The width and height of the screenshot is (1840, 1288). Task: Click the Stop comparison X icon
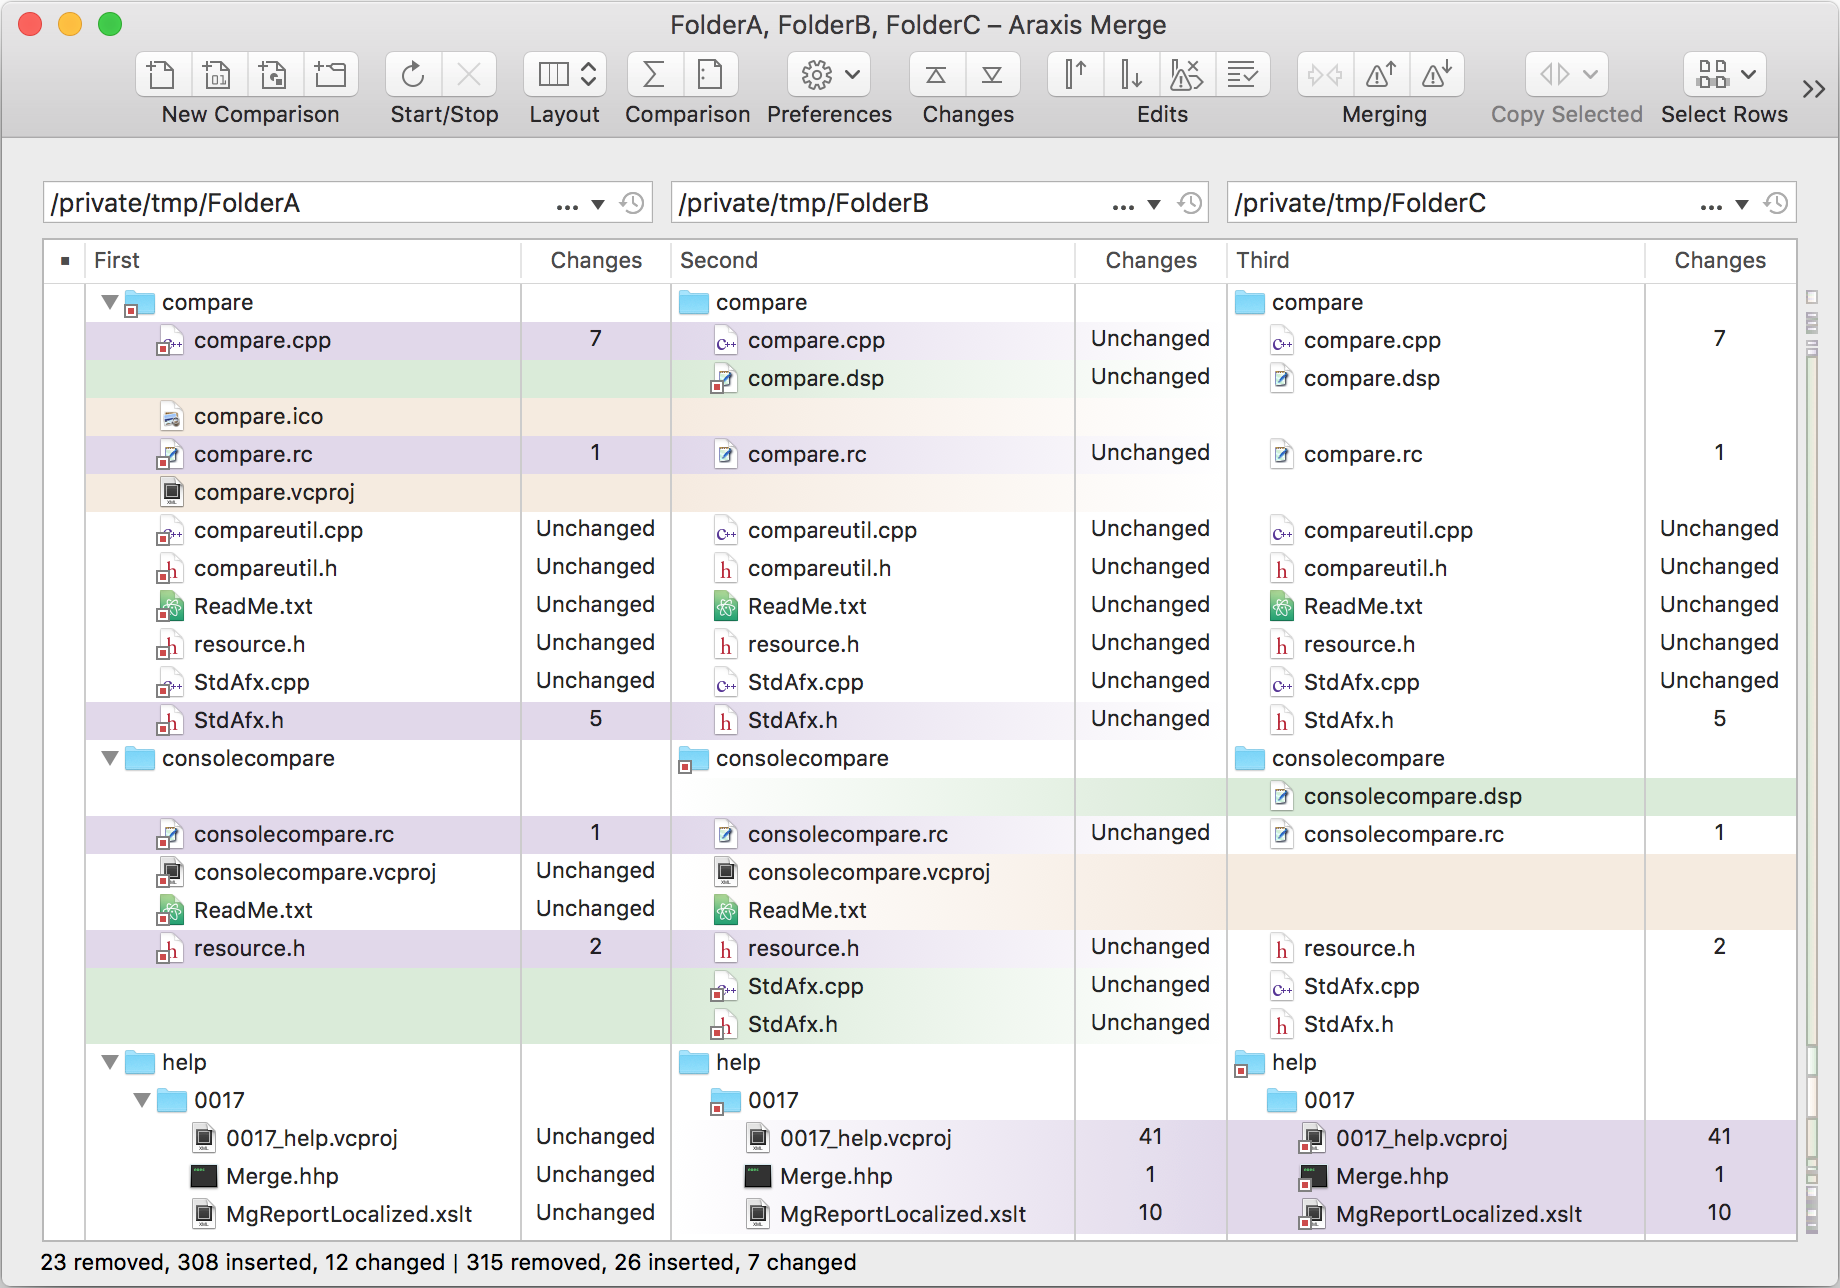tap(469, 74)
